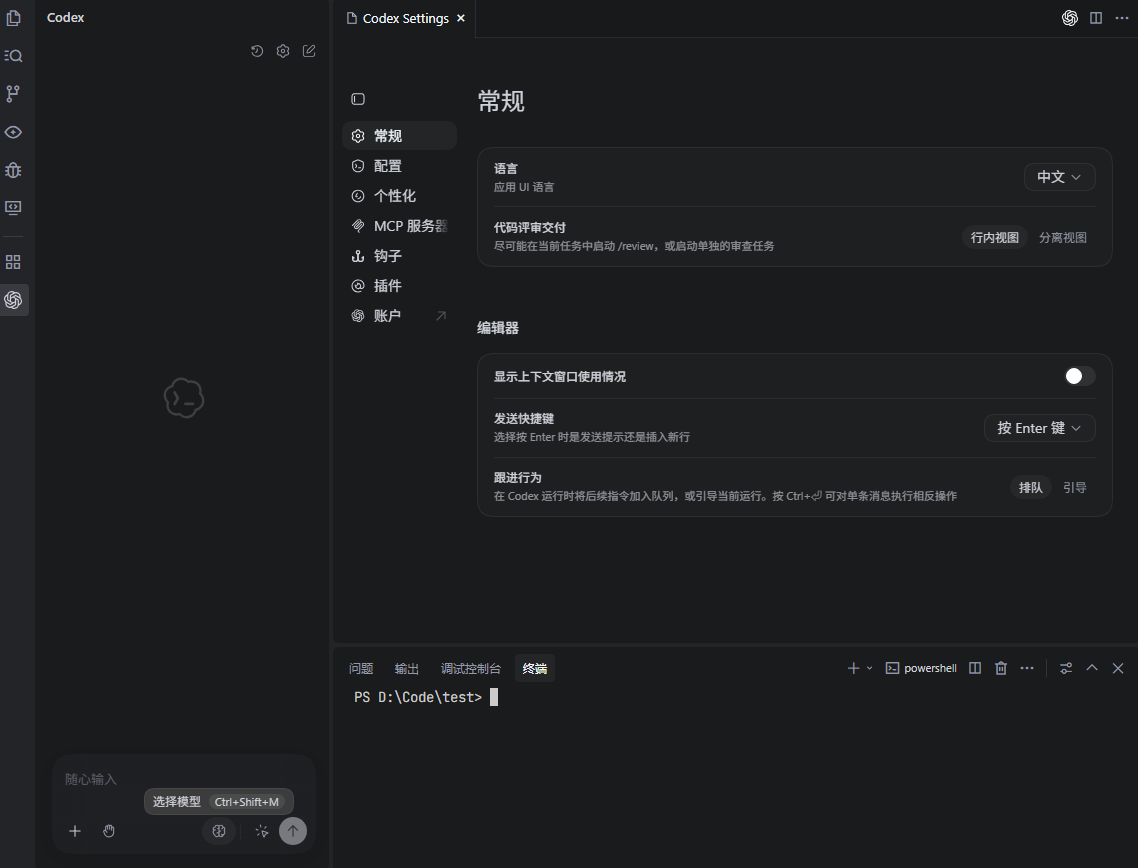1138x868 pixels.
Task: Focus the 随心输入 chat input field
Action: (184, 779)
